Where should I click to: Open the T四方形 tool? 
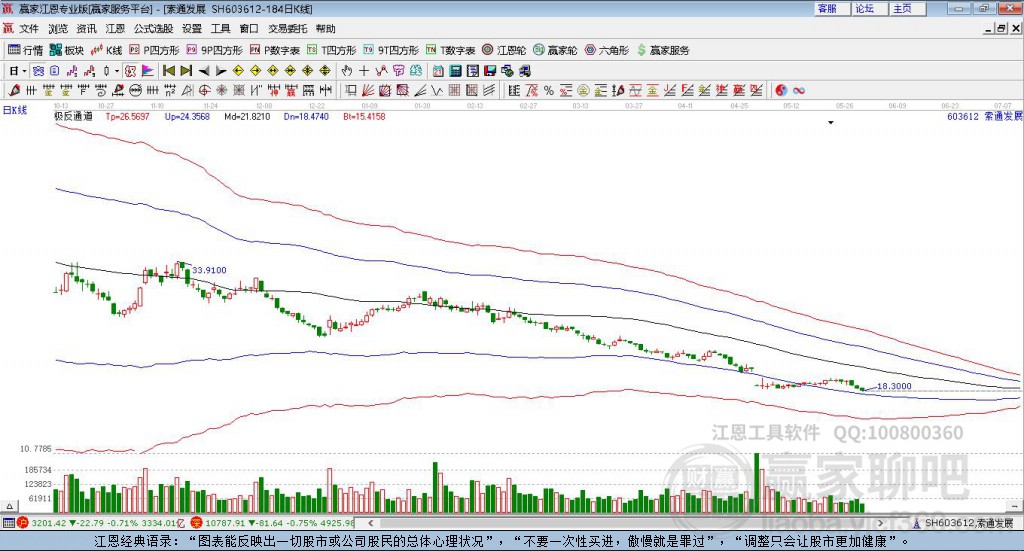(331, 50)
